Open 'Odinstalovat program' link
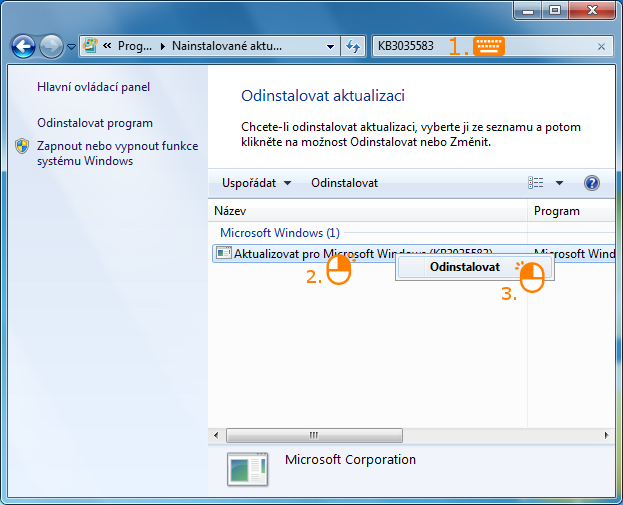The width and height of the screenshot is (623, 505). (95, 123)
